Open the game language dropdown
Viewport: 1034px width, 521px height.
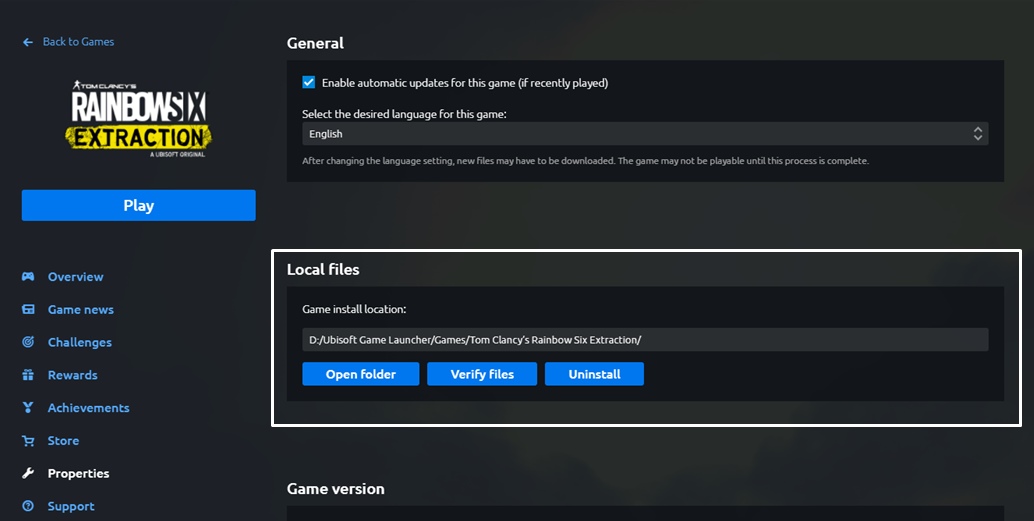coord(645,134)
